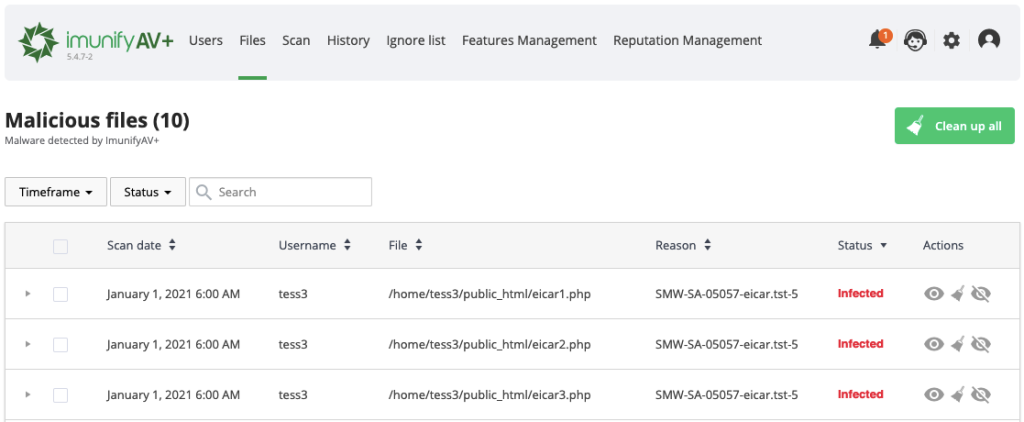Open the Timeframe dropdown filter
This screenshot has height=422, width=1024.
click(x=55, y=192)
